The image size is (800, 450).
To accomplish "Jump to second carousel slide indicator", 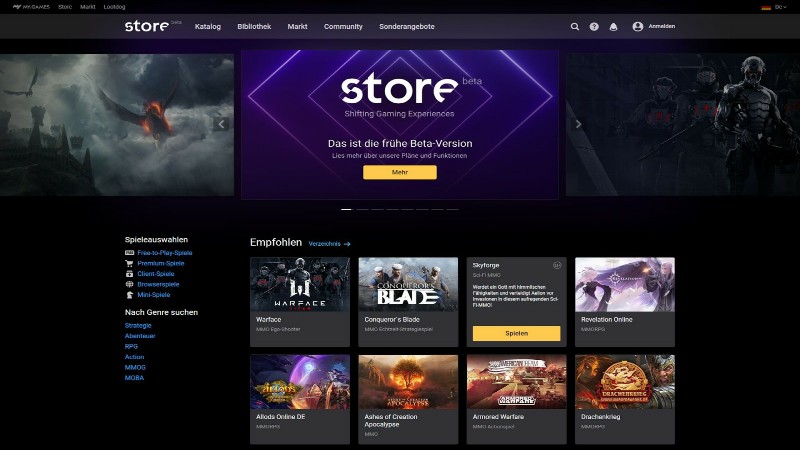I will tap(361, 209).
